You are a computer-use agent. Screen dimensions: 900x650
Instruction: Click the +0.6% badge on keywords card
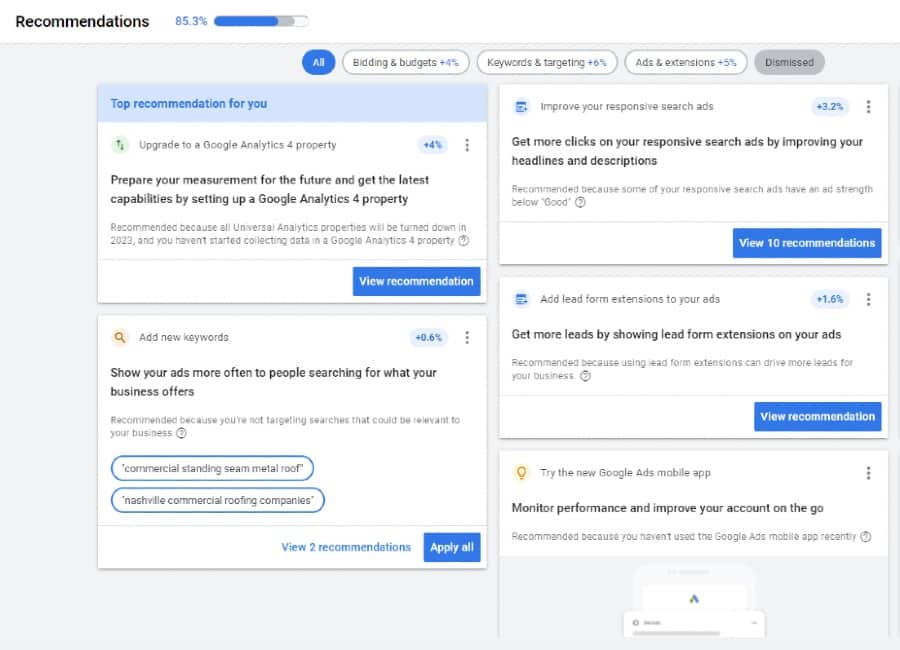[x=428, y=338]
